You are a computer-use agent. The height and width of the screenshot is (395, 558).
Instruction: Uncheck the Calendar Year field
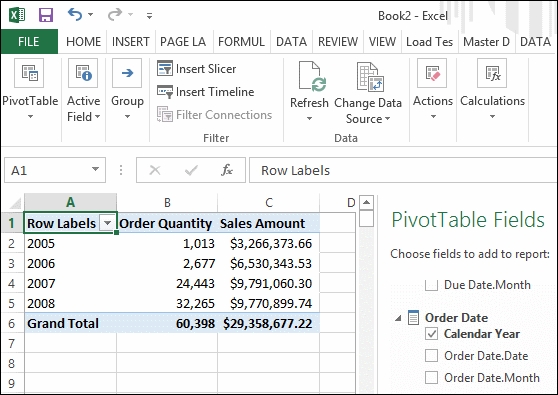[x=431, y=334]
